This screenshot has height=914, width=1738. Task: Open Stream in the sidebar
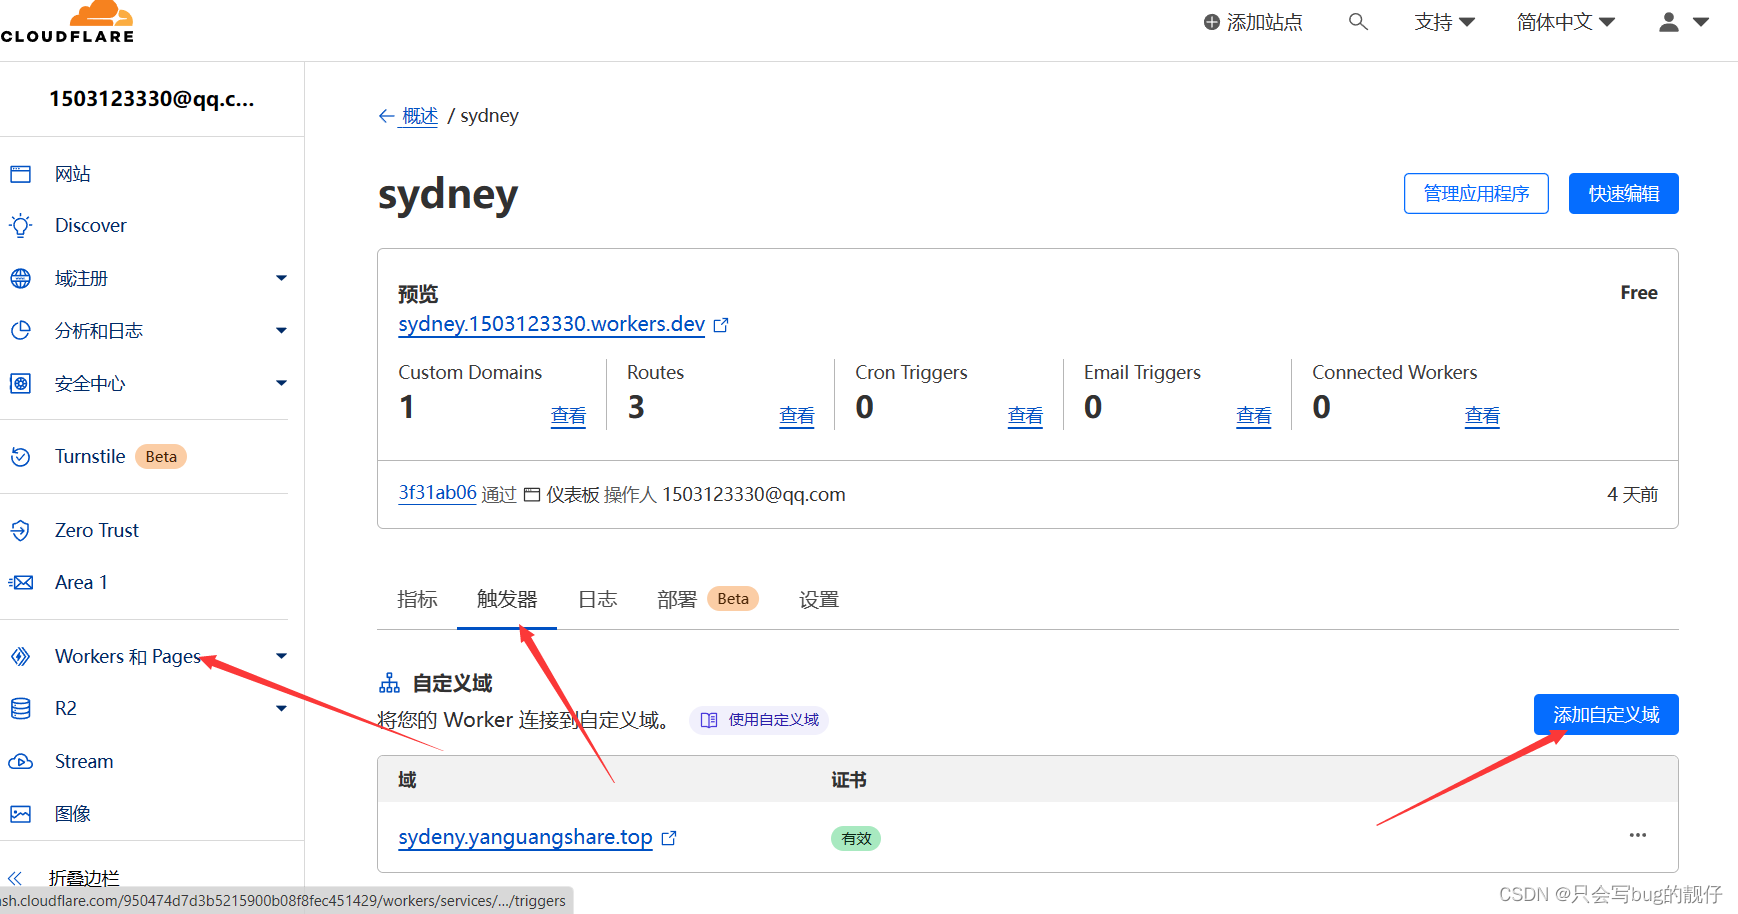point(84,762)
